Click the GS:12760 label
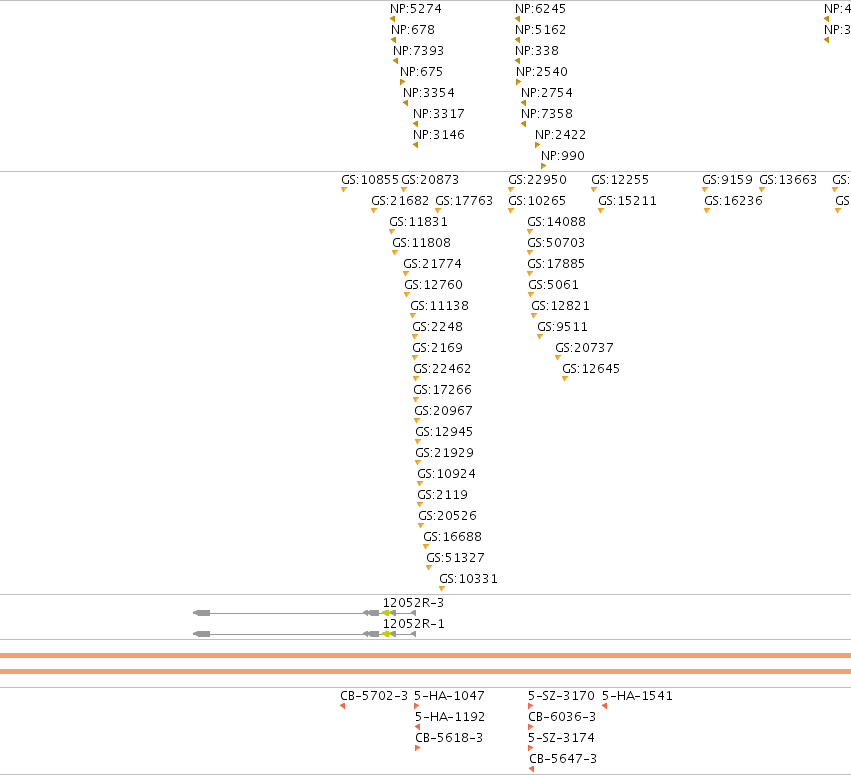851x775 pixels. (434, 285)
